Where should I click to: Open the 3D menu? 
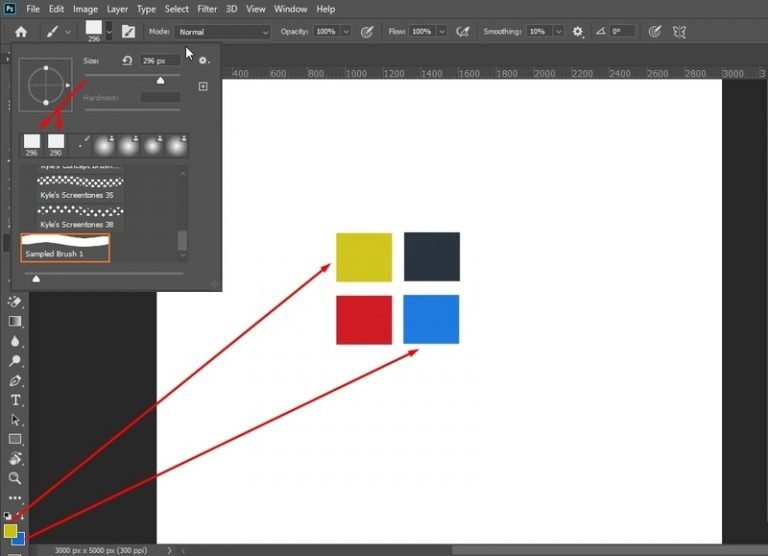coord(232,9)
